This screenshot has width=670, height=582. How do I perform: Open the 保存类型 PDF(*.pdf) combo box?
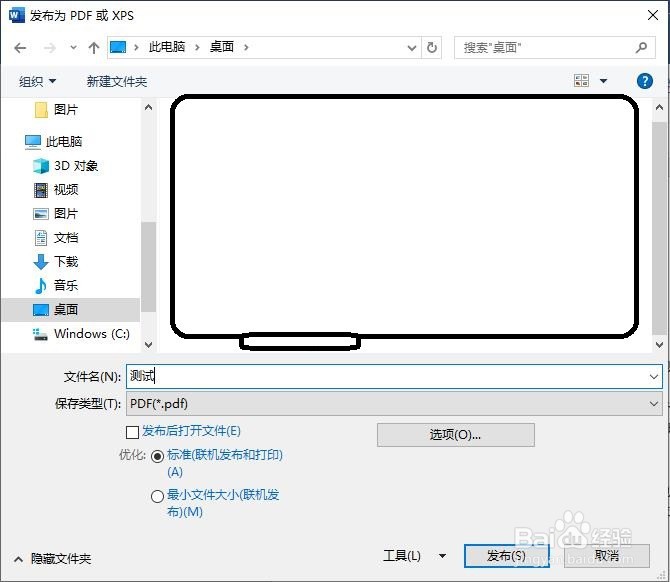pyautogui.click(x=394, y=404)
